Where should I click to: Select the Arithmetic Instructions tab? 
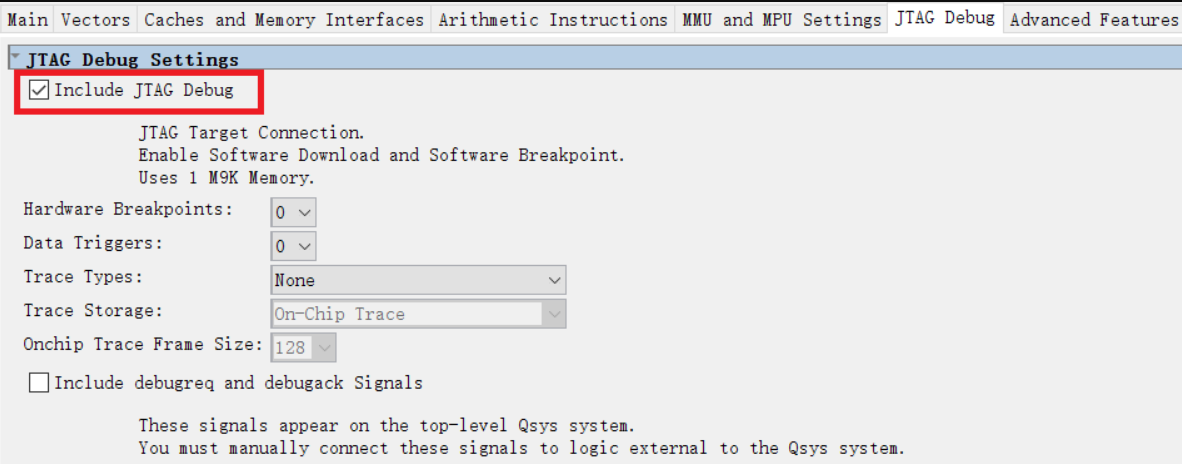point(552,19)
